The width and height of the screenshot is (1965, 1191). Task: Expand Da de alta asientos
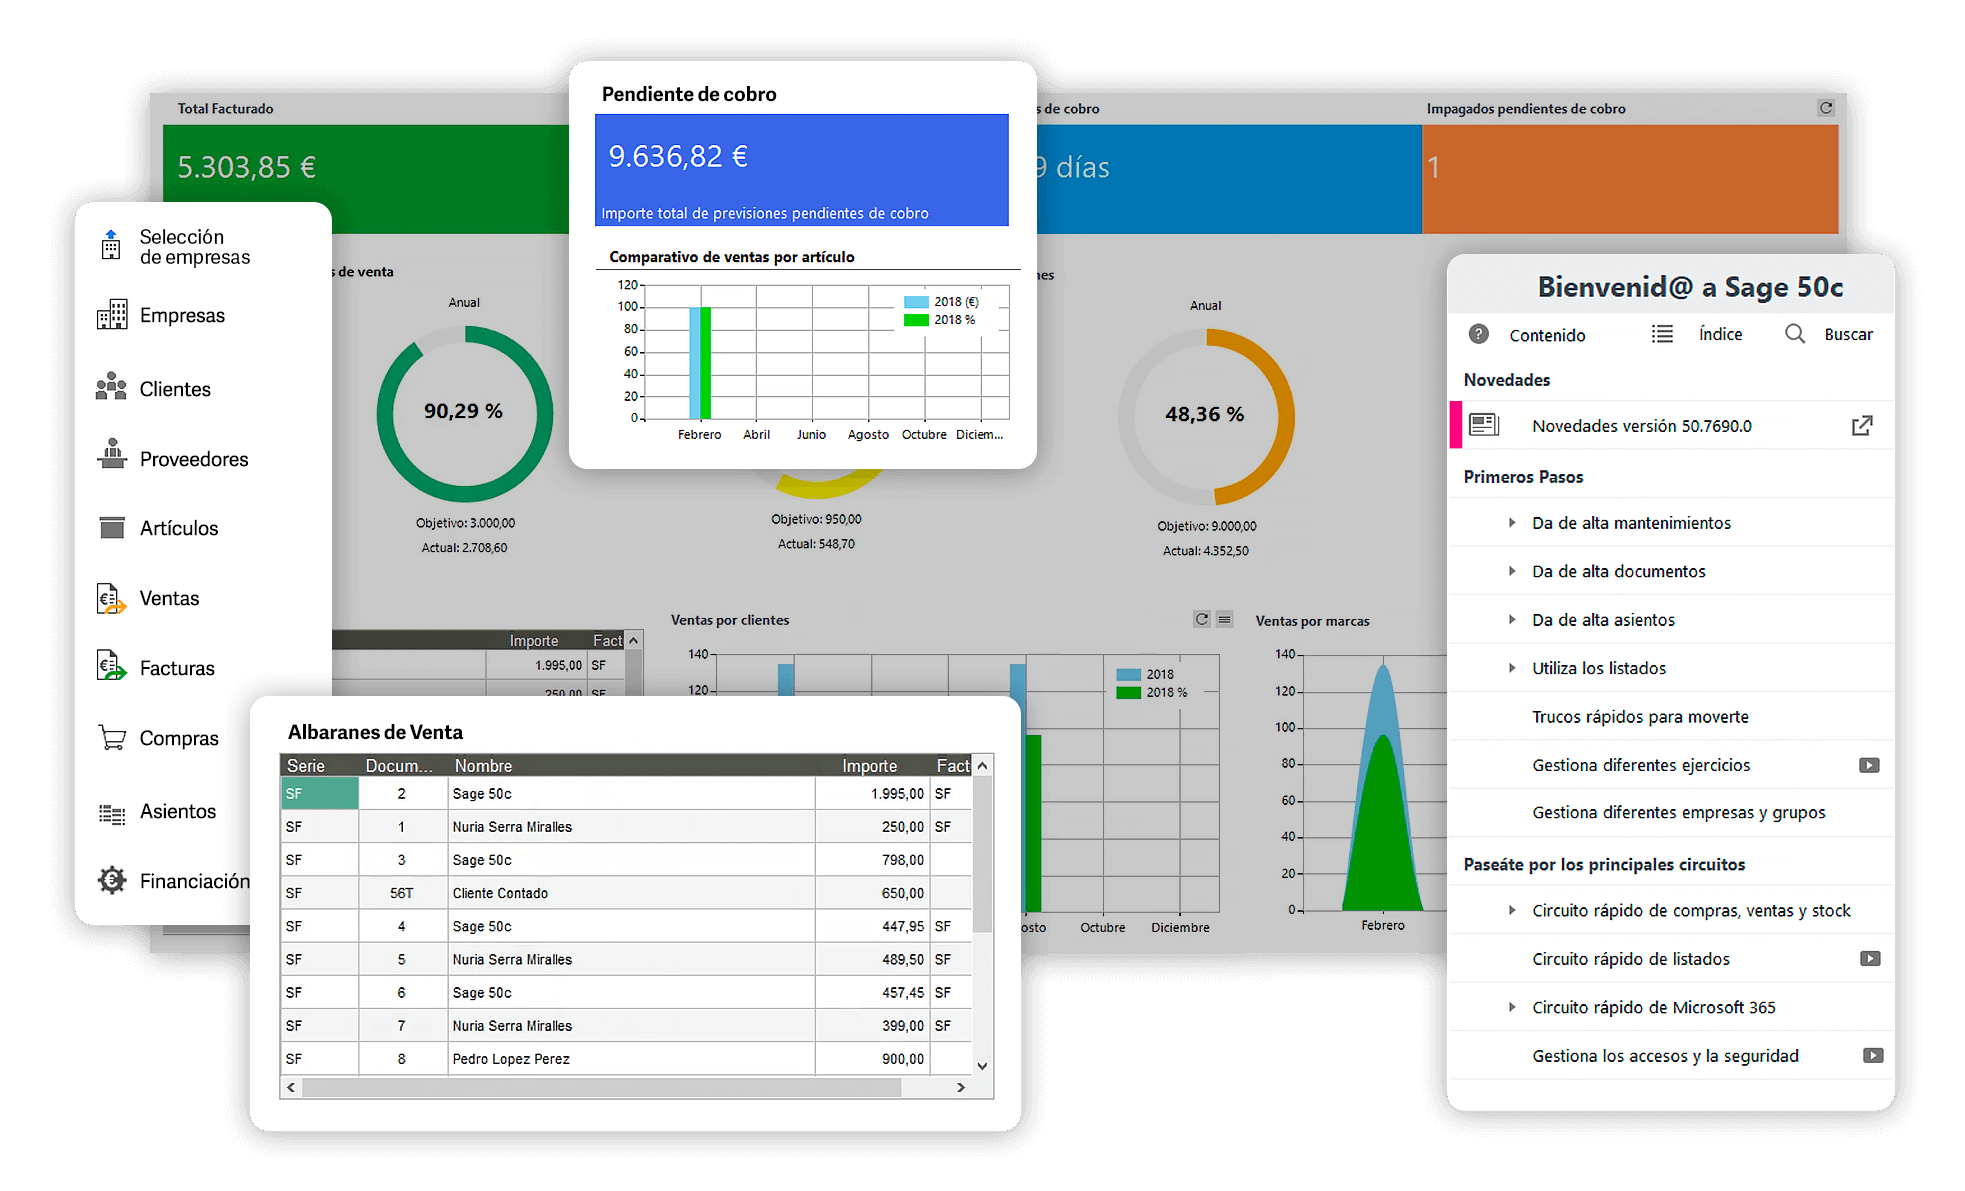click(1512, 620)
